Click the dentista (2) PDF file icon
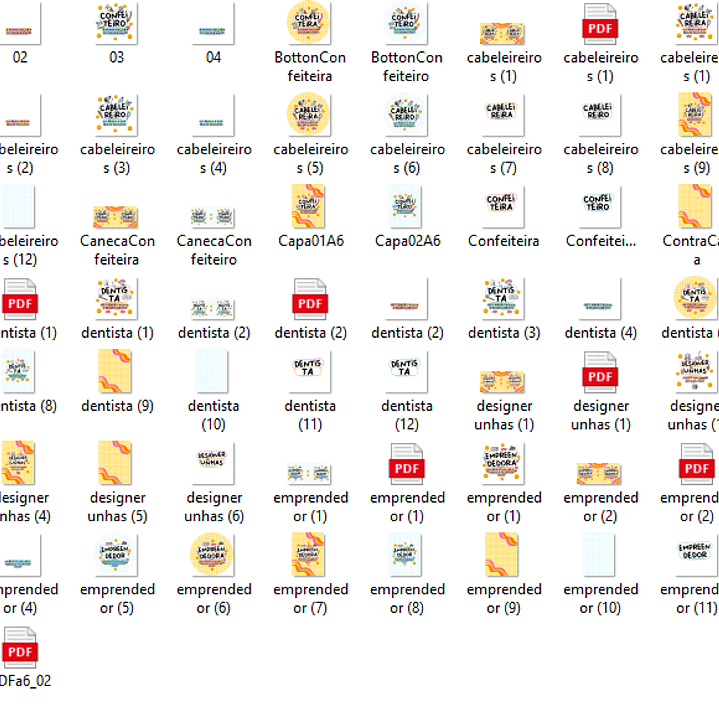This screenshot has height=719, width=719. (x=311, y=300)
